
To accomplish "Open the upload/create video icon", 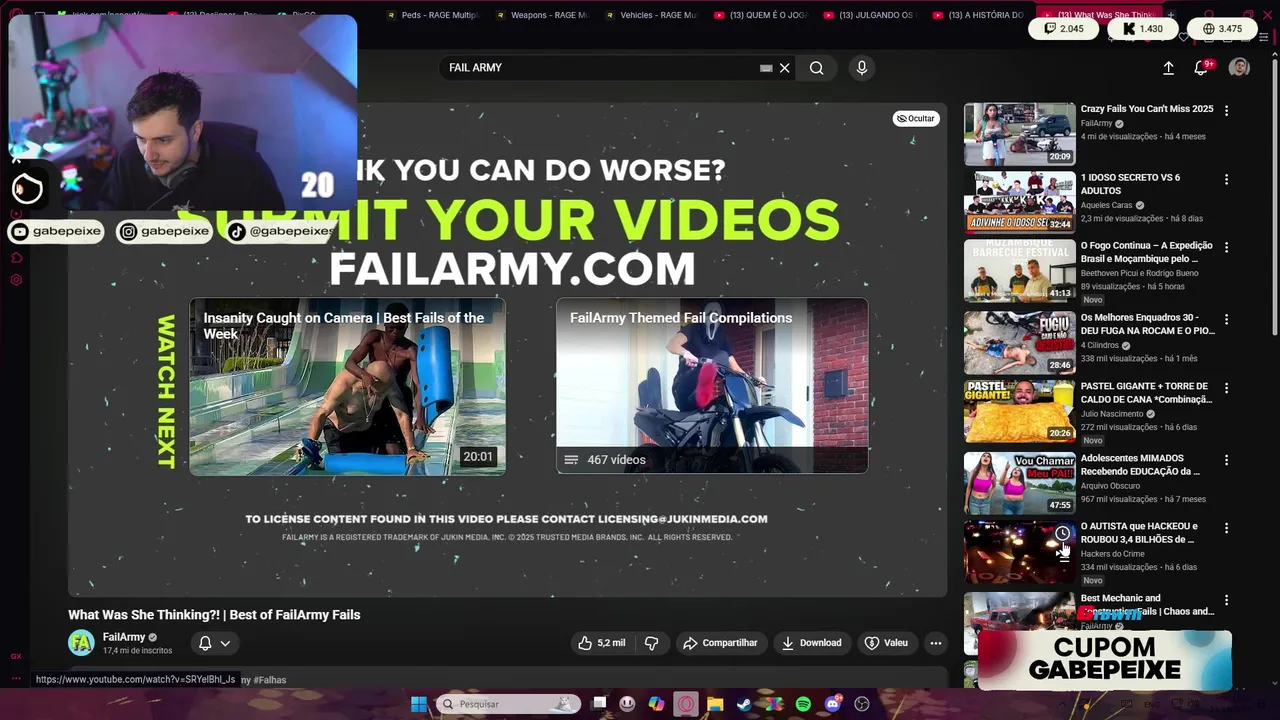I will click(1168, 68).
